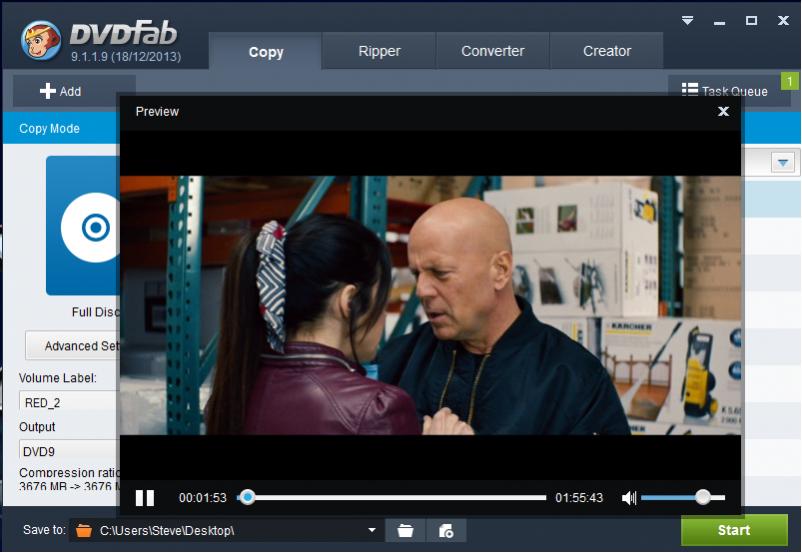
Task: Open Advanced Settings
Action: [73, 346]
